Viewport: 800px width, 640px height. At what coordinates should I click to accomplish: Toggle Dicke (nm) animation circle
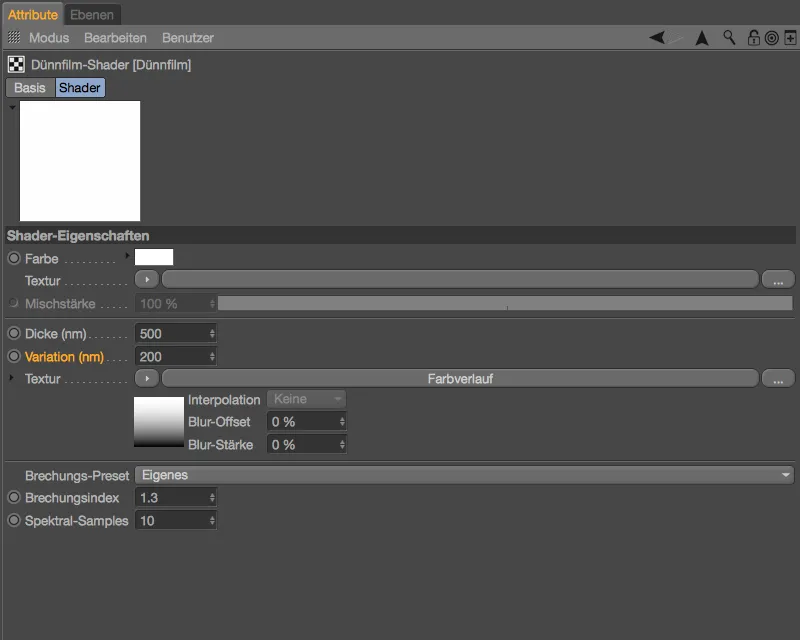point(14,333)
